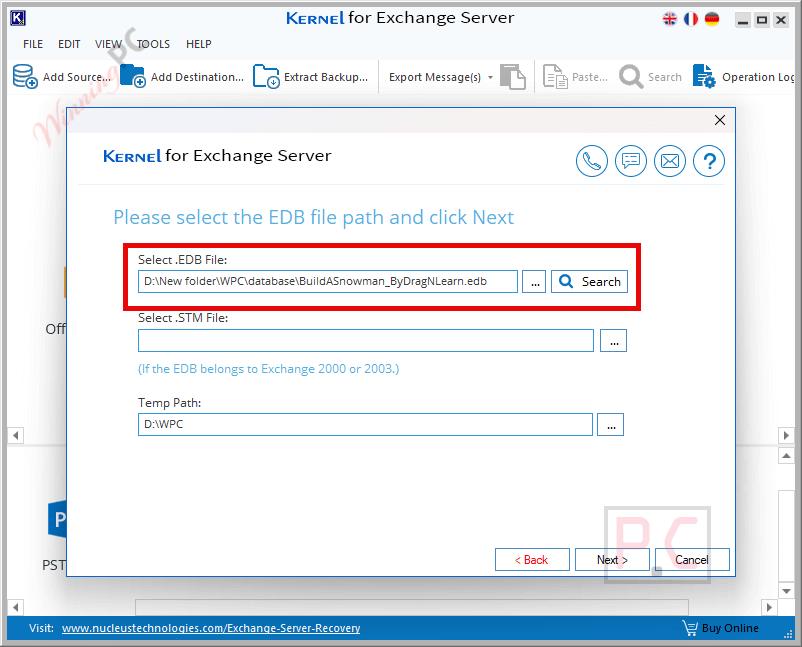Open the FILE menu

pyautogui.click(x=33, y=44)
